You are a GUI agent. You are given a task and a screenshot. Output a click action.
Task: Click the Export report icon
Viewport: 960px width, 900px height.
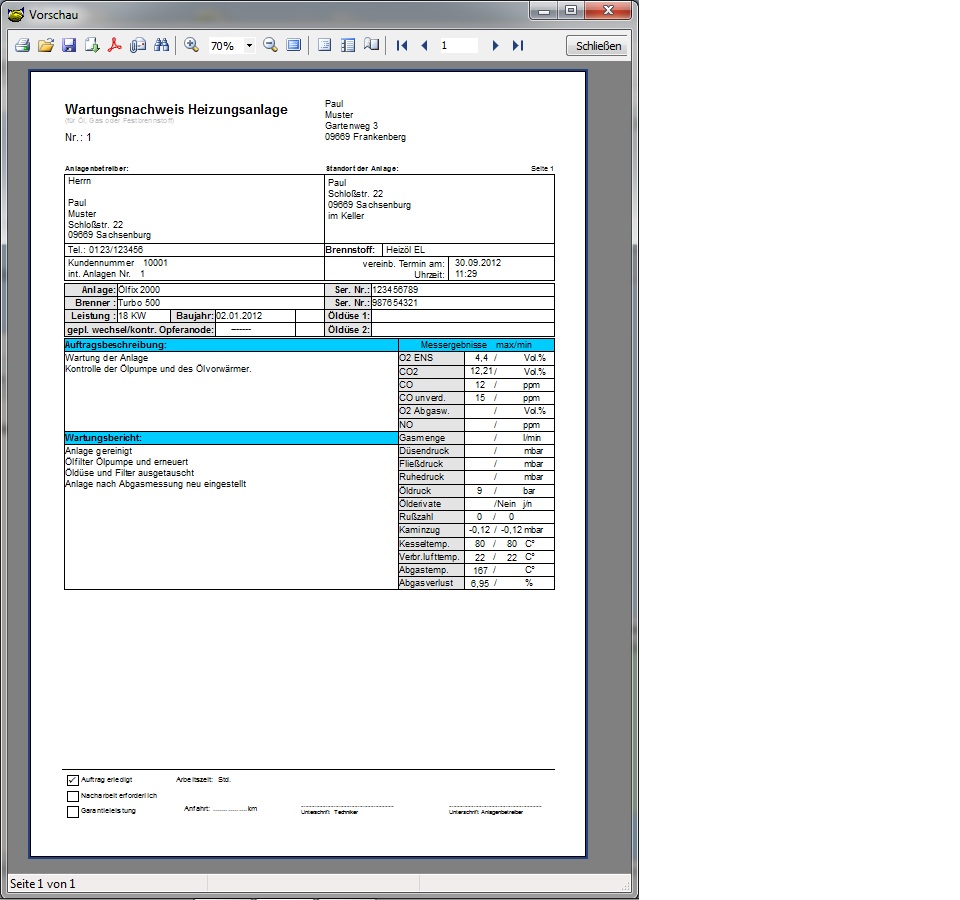[x=92, y=45]
